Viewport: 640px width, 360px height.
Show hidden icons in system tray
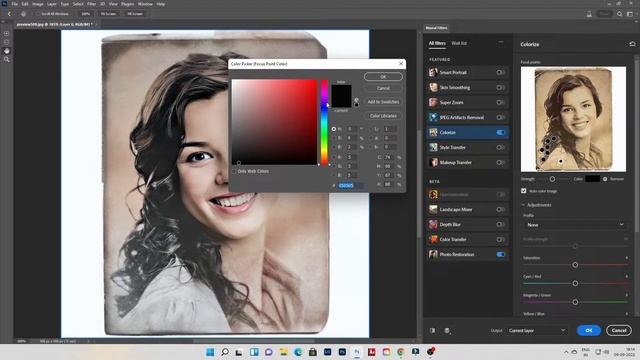click(x=566, y=352)
